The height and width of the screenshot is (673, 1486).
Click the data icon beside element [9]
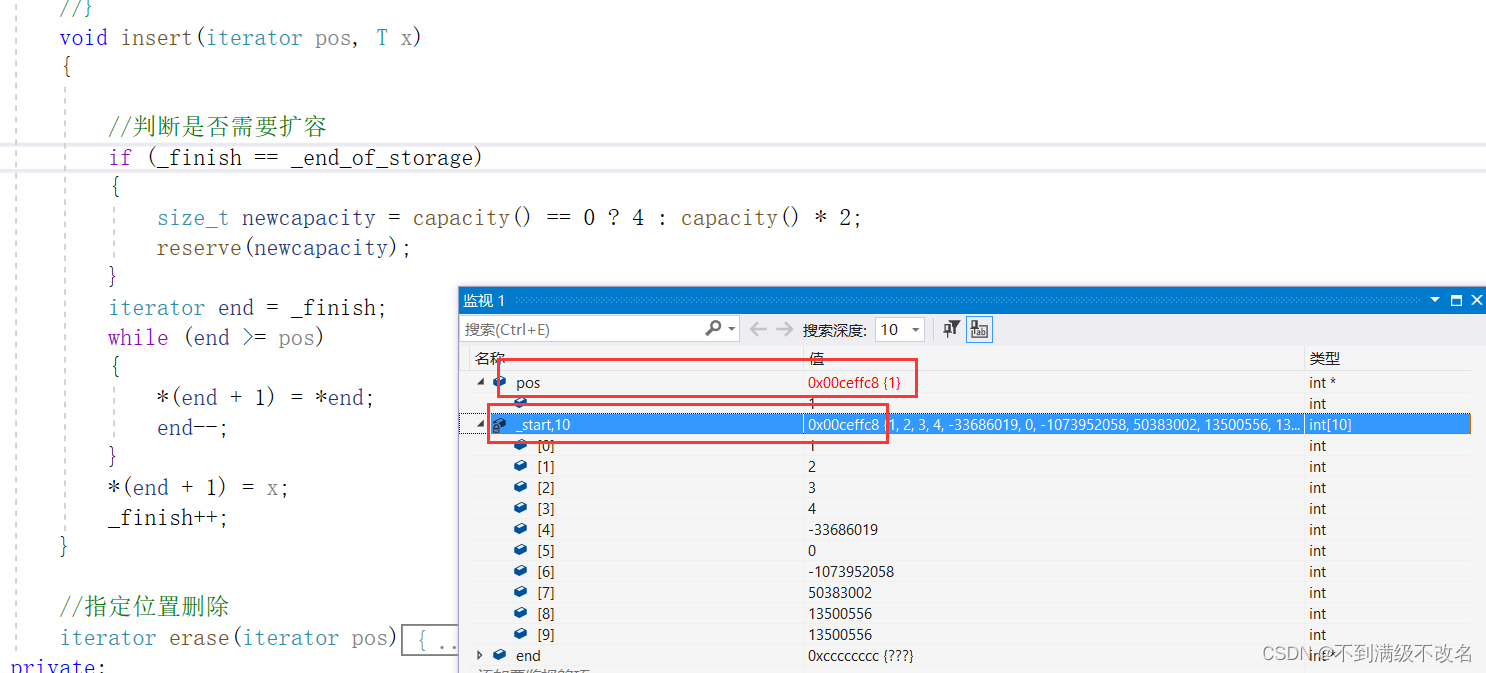520,634
